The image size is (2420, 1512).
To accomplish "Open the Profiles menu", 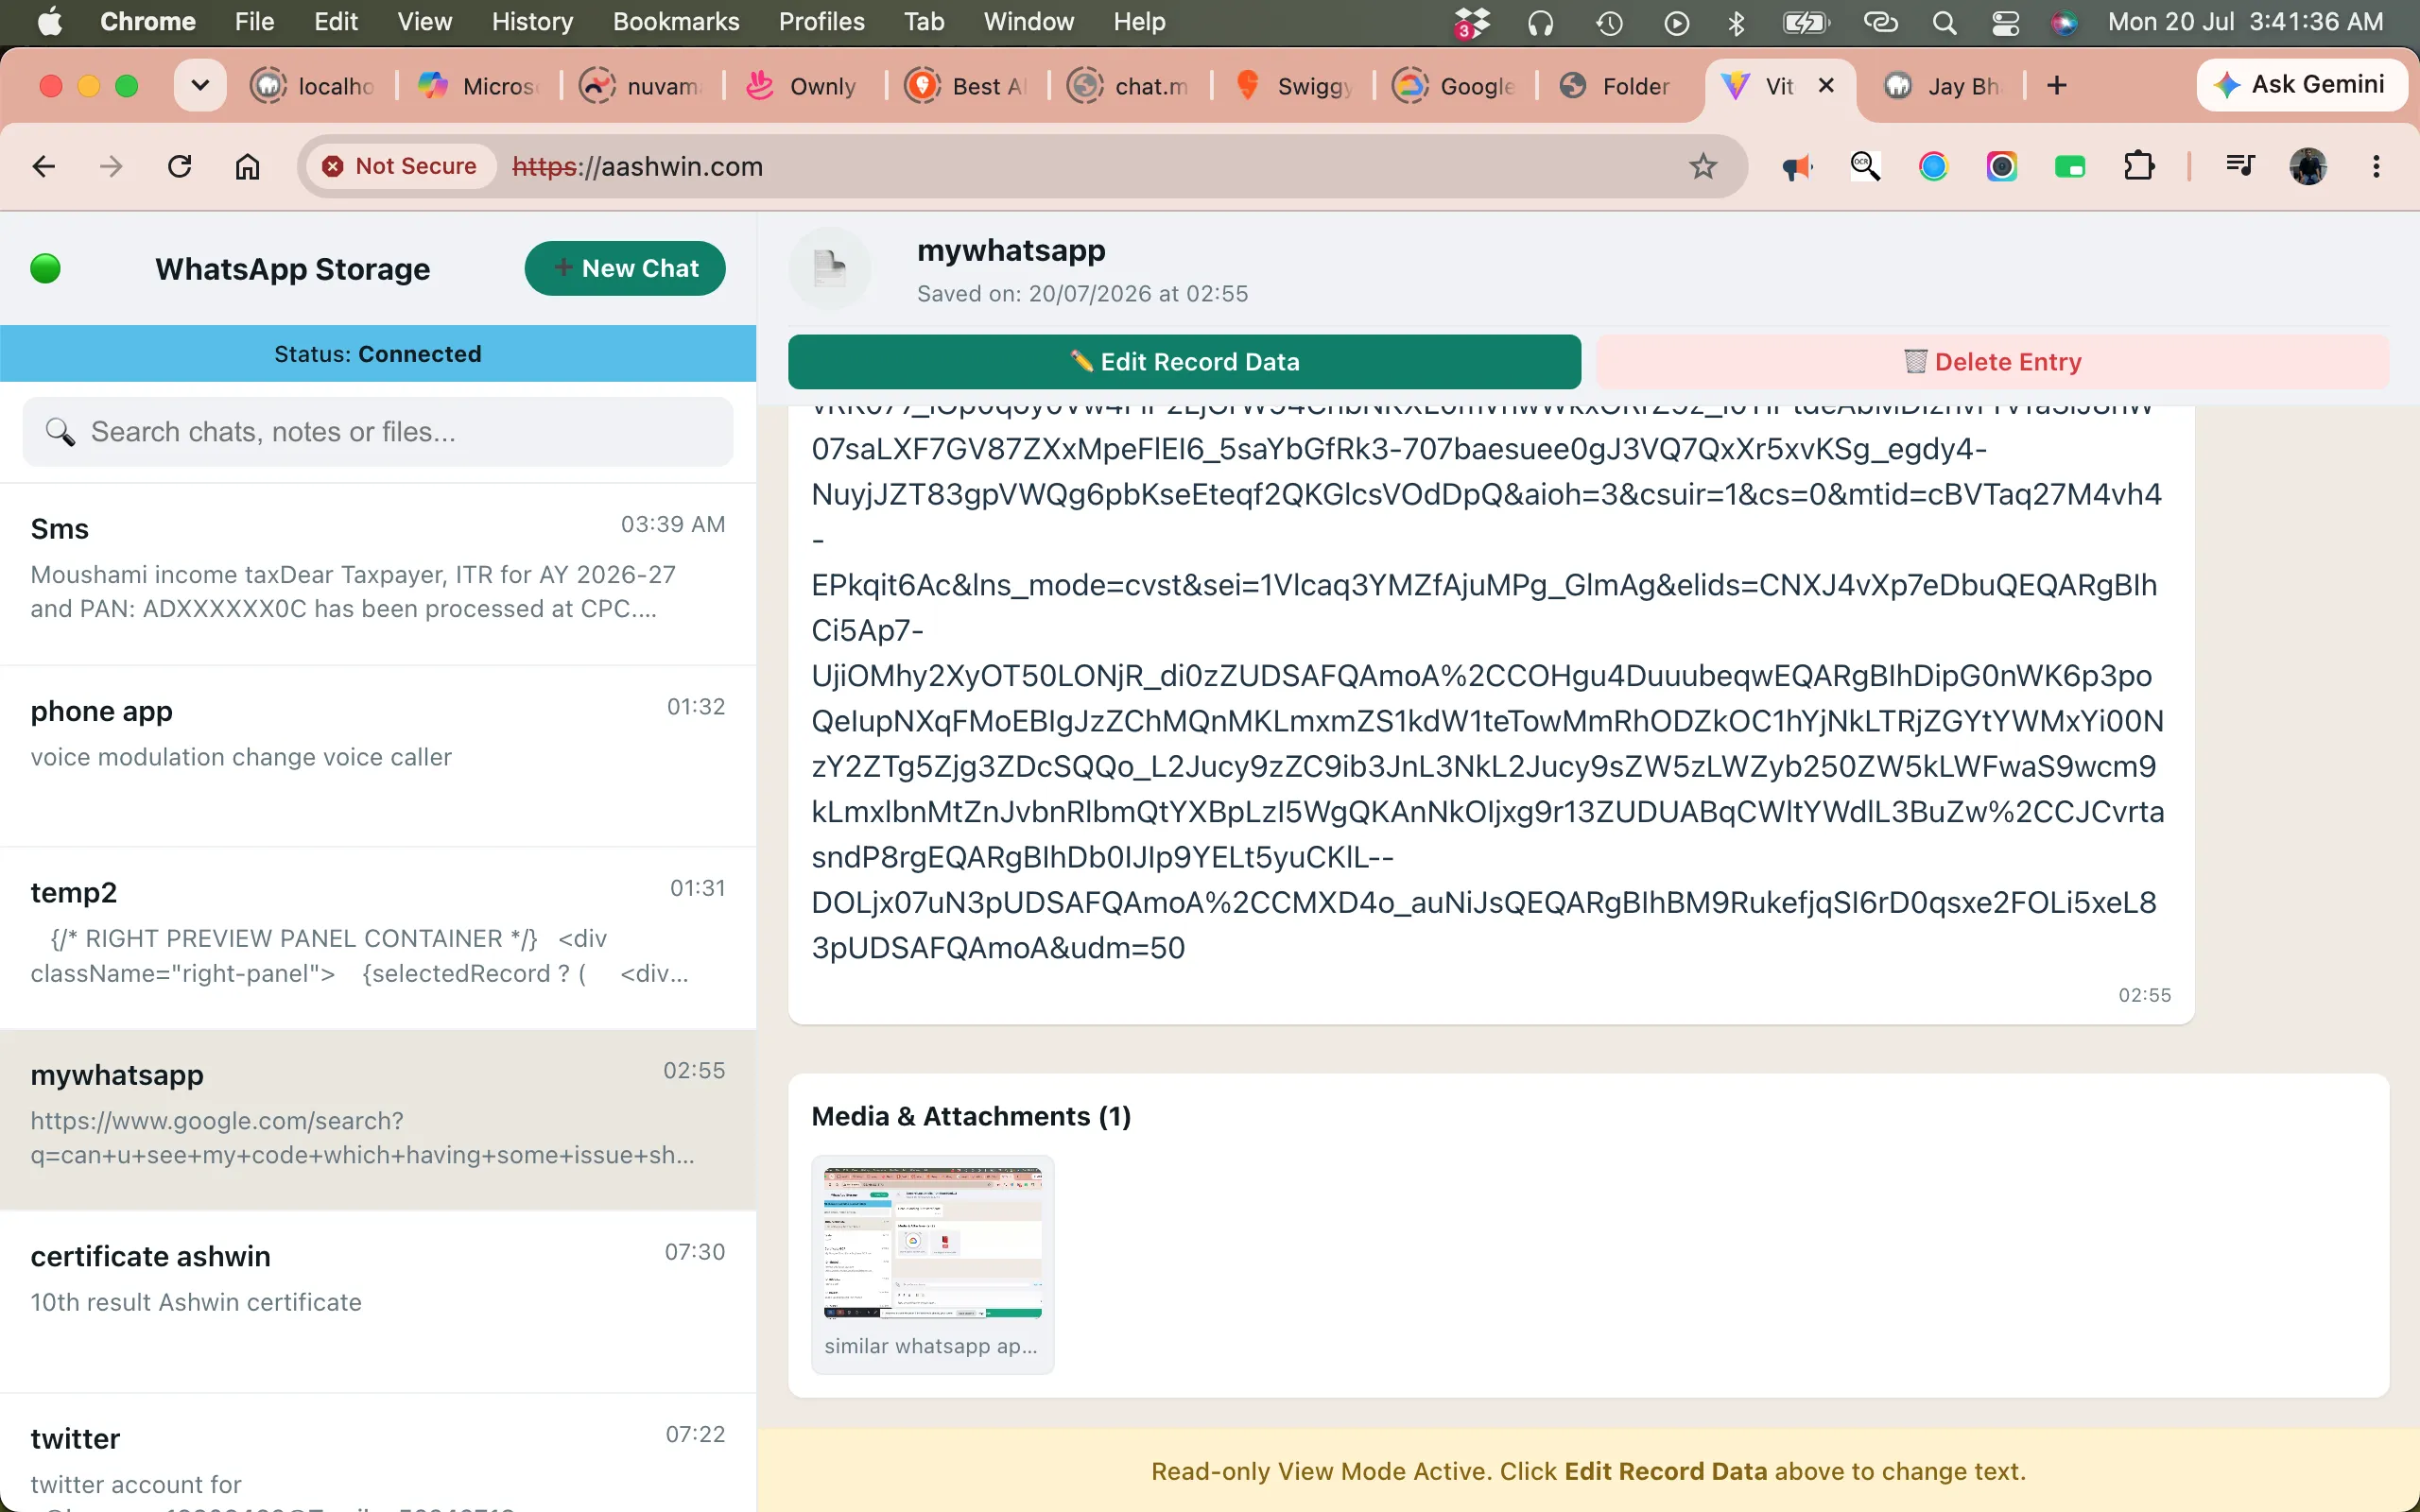I will [x=822, y=22].
